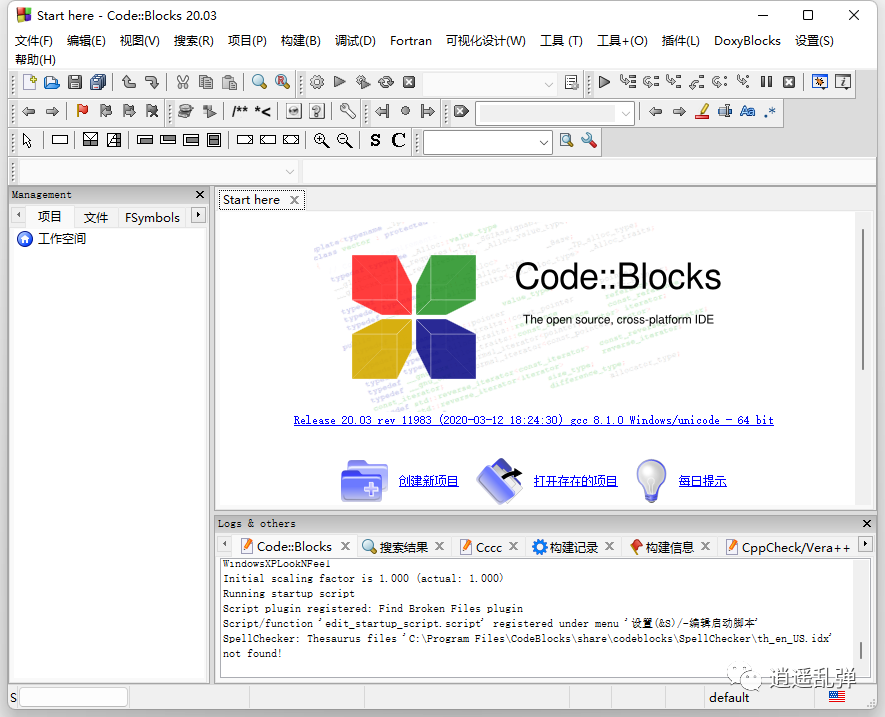Viewport: 885px width, 717px height.
Task: Open Find in Files with the red magnifier icon
Action: [x=282, y=83]
